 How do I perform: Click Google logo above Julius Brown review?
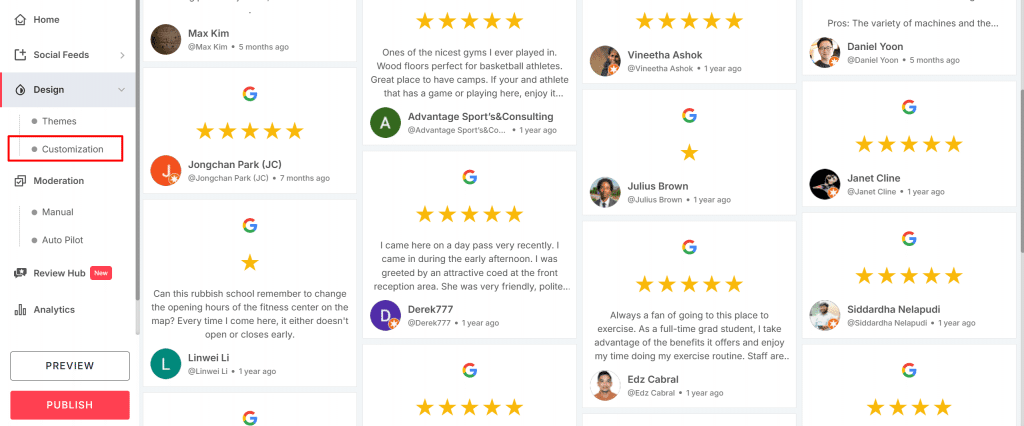click(689, 115)
